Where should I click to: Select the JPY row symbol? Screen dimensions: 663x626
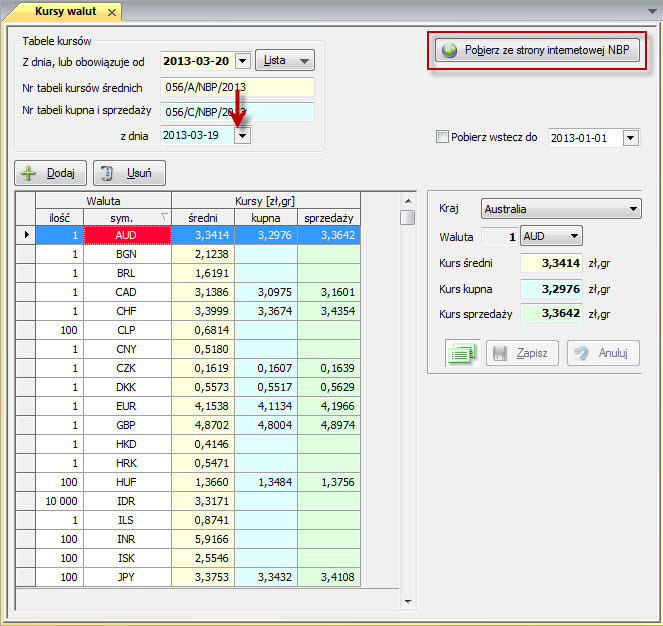pos(128,577)
